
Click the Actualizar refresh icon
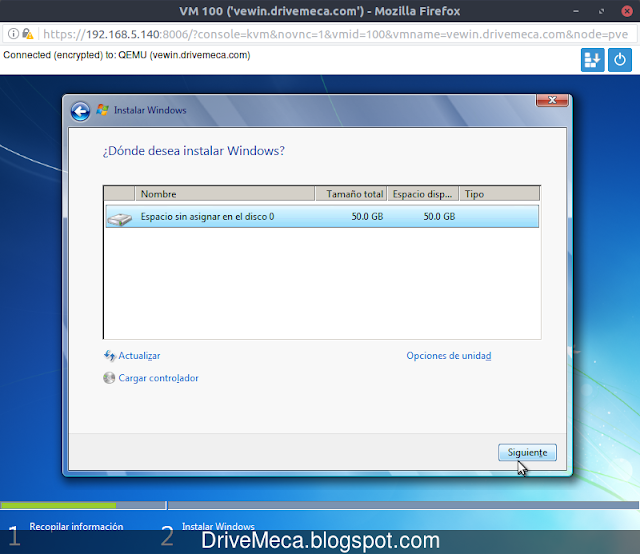[x=109, y=356]
